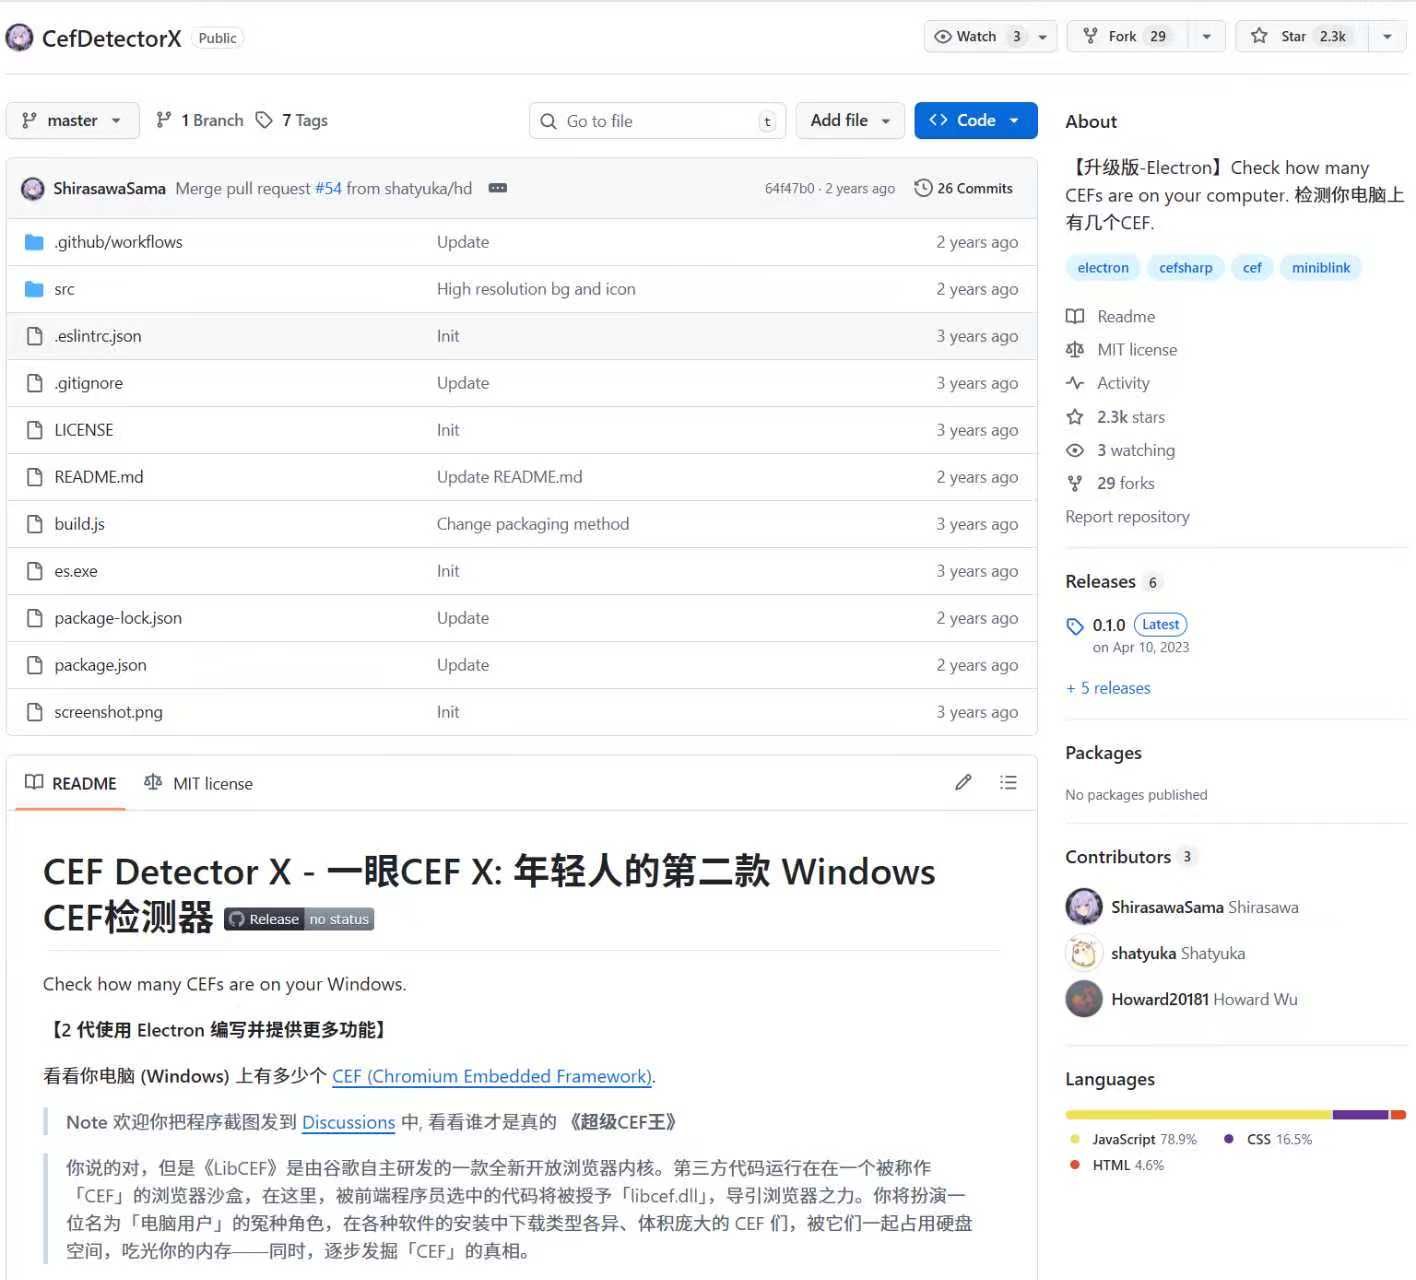Open commit 64f47b0 hash link
This screenshot has width=1416, height=1280.
[790, 188]
